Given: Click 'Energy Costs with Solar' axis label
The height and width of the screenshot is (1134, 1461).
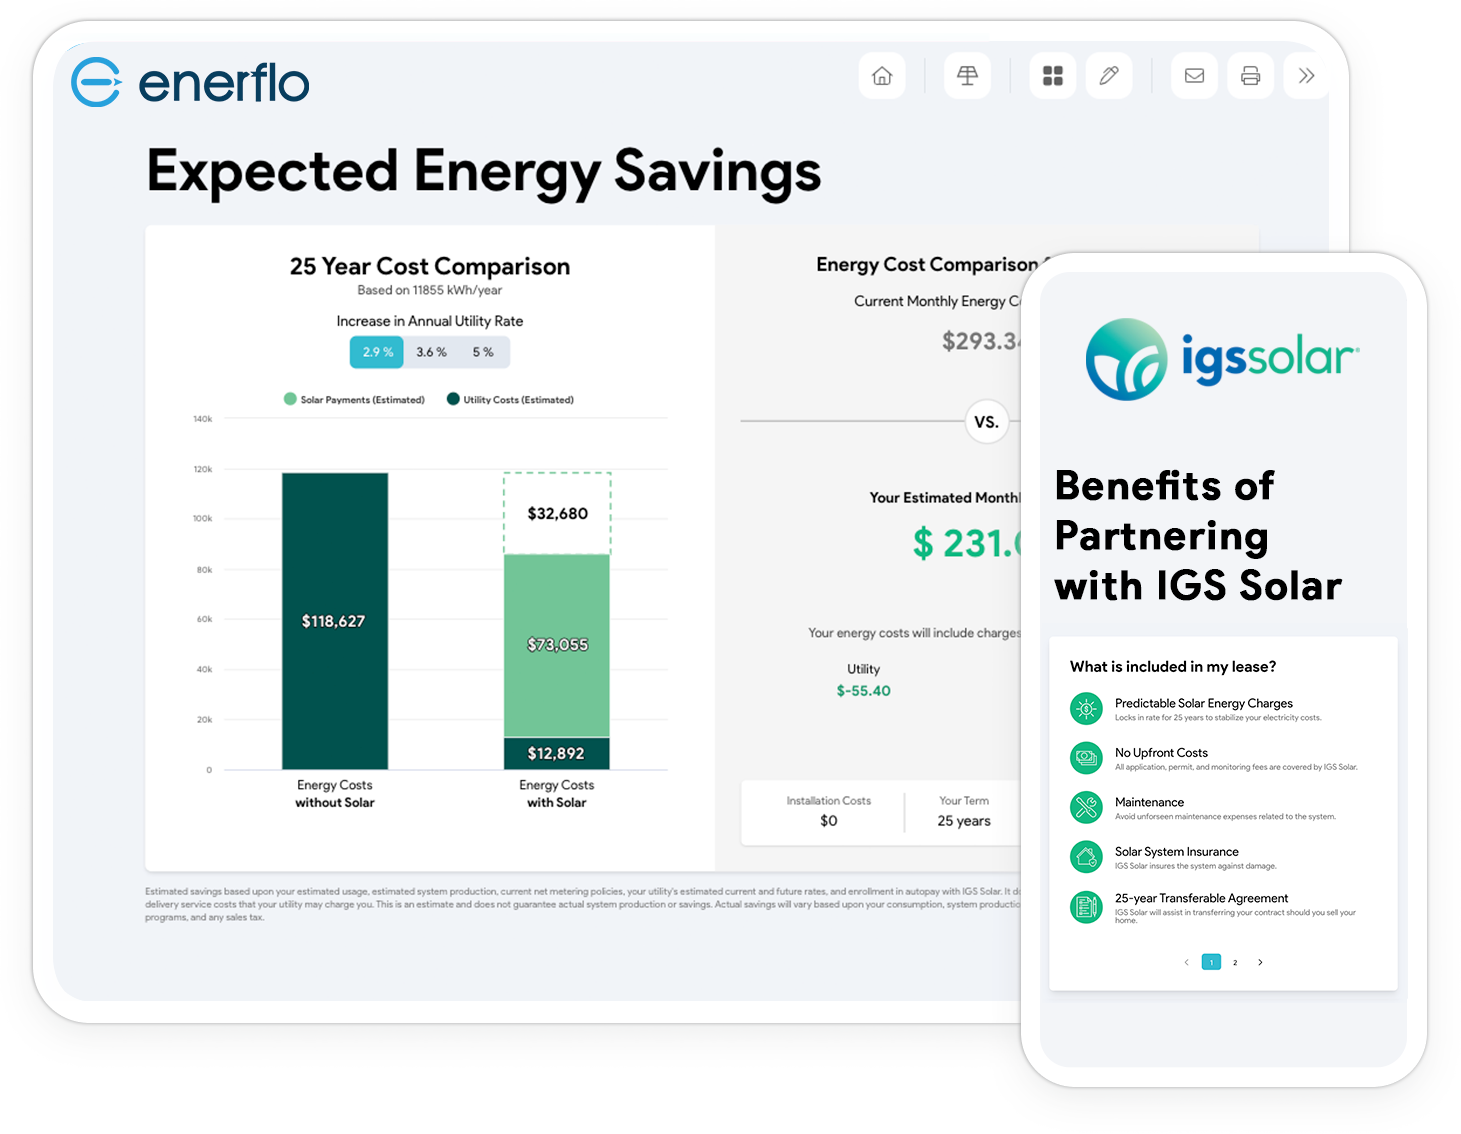Looking at the screenshot, I should (x=557, y=794).
